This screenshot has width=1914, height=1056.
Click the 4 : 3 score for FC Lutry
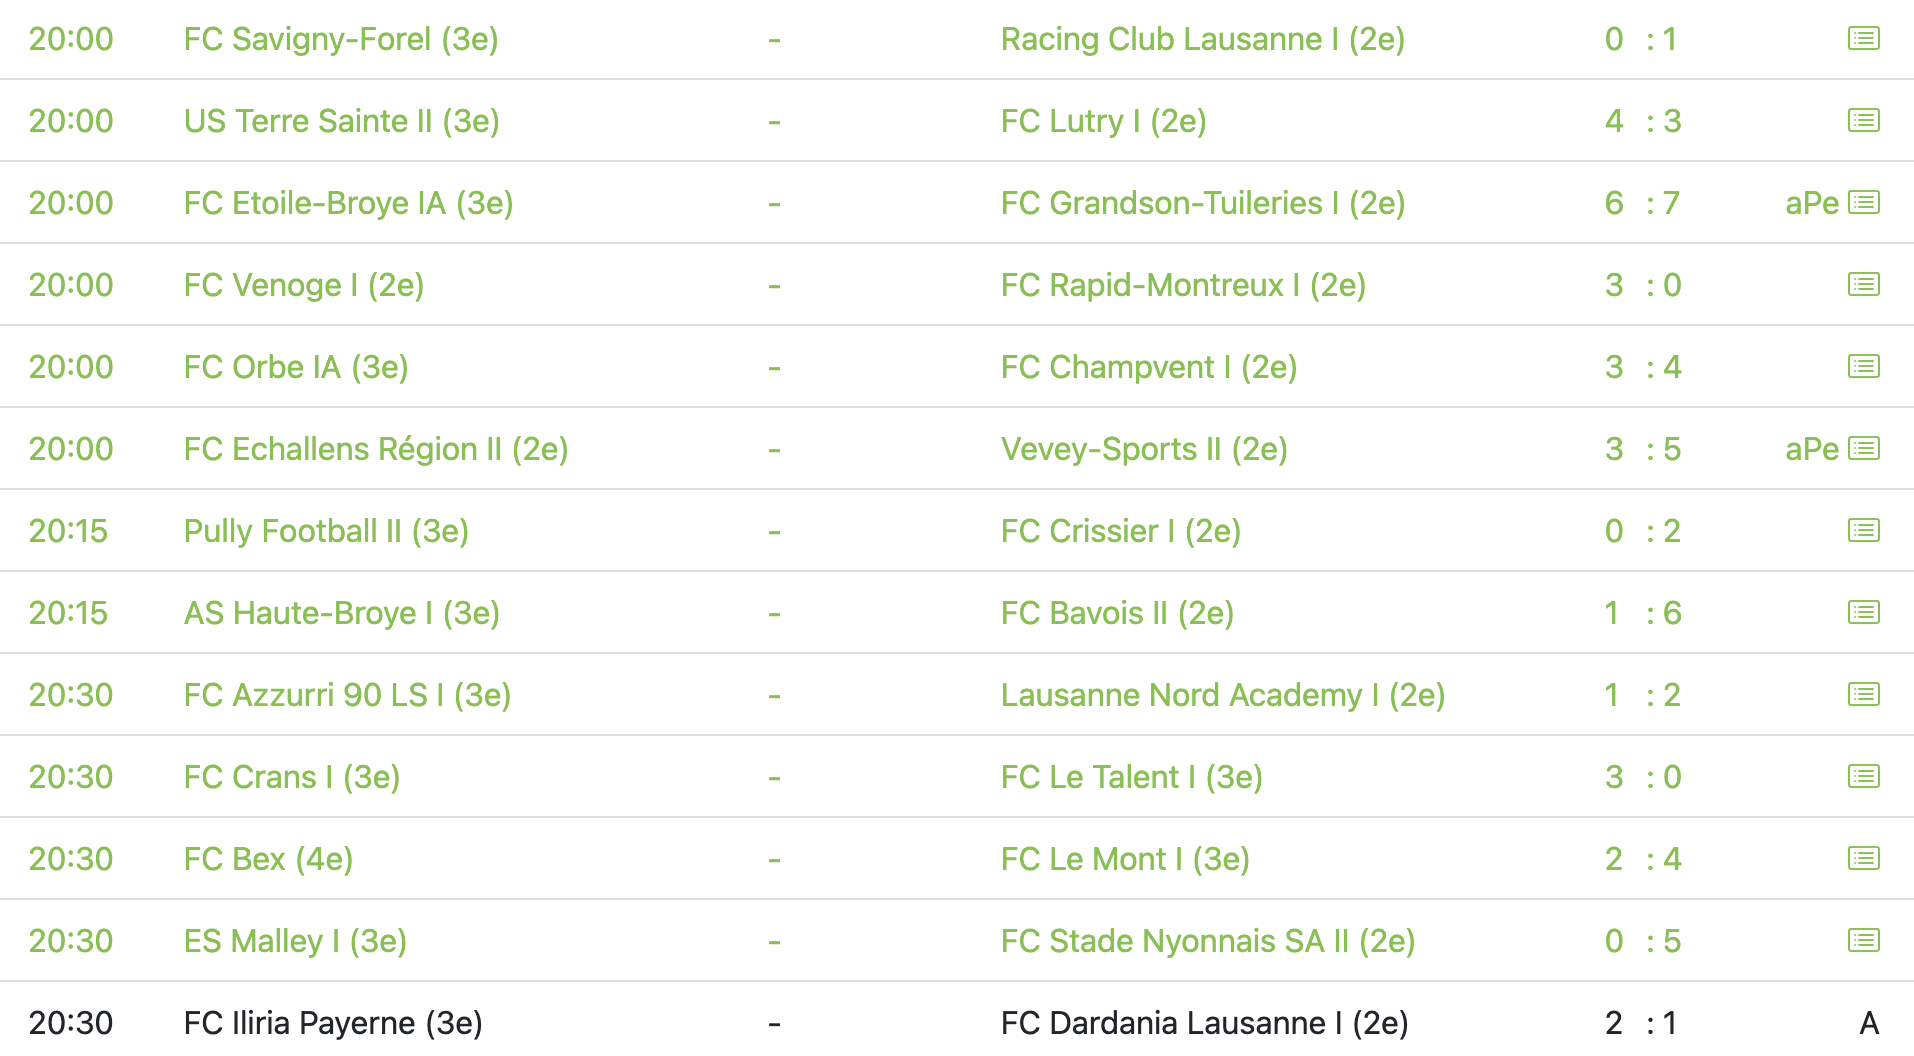(1642, 121)
